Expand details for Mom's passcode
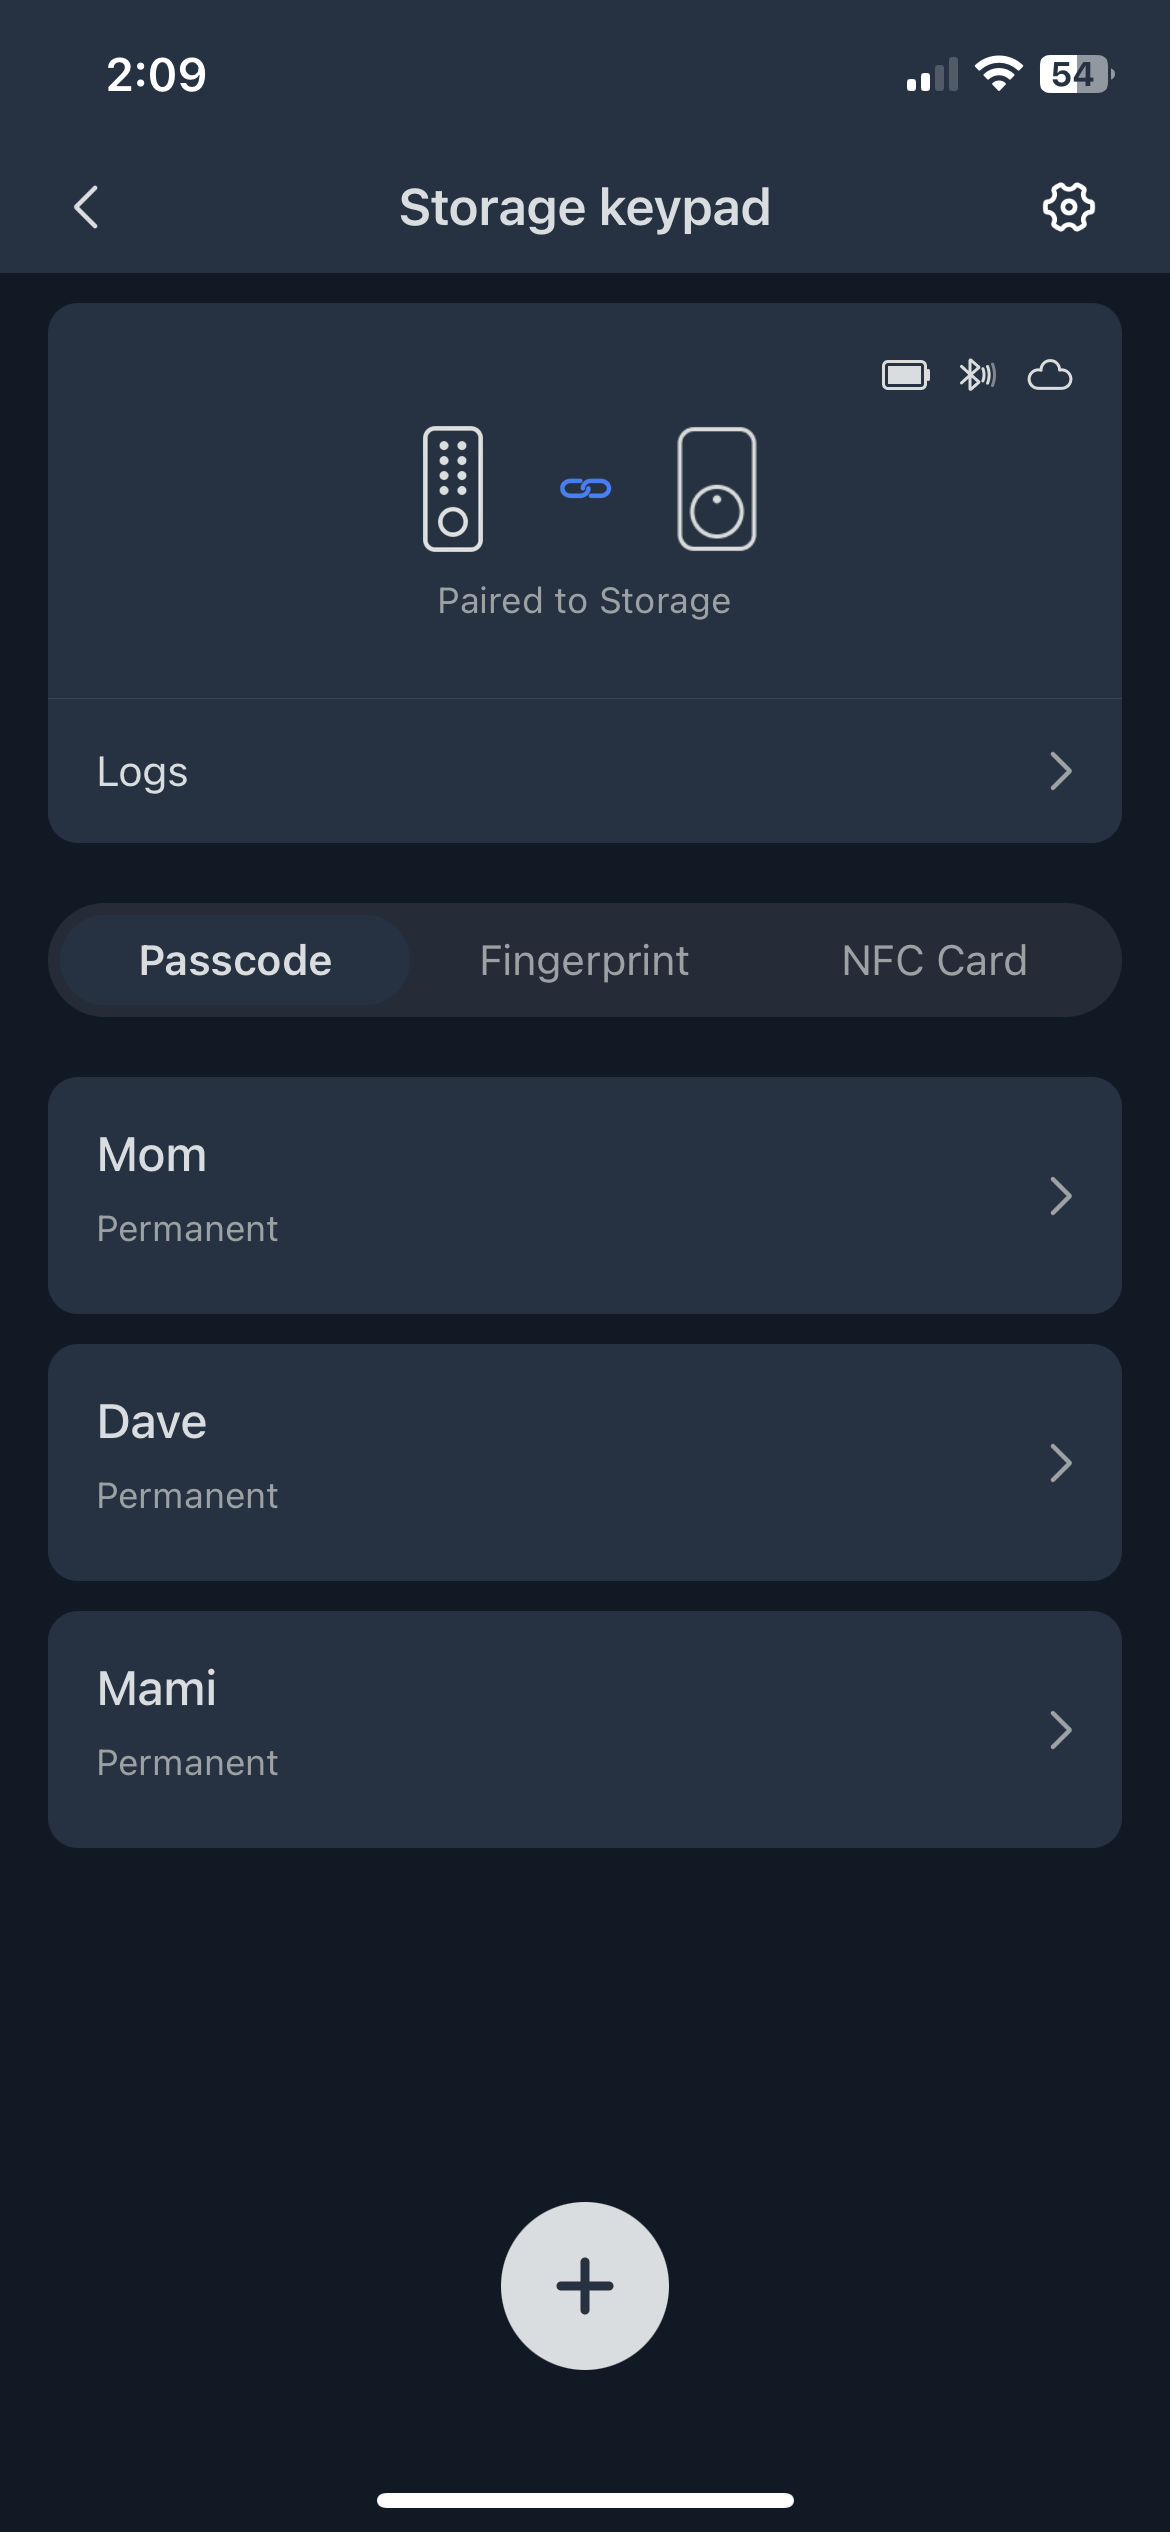Image resolution: width=1170 pixels, height=2532 pixels. point(585,1195)
